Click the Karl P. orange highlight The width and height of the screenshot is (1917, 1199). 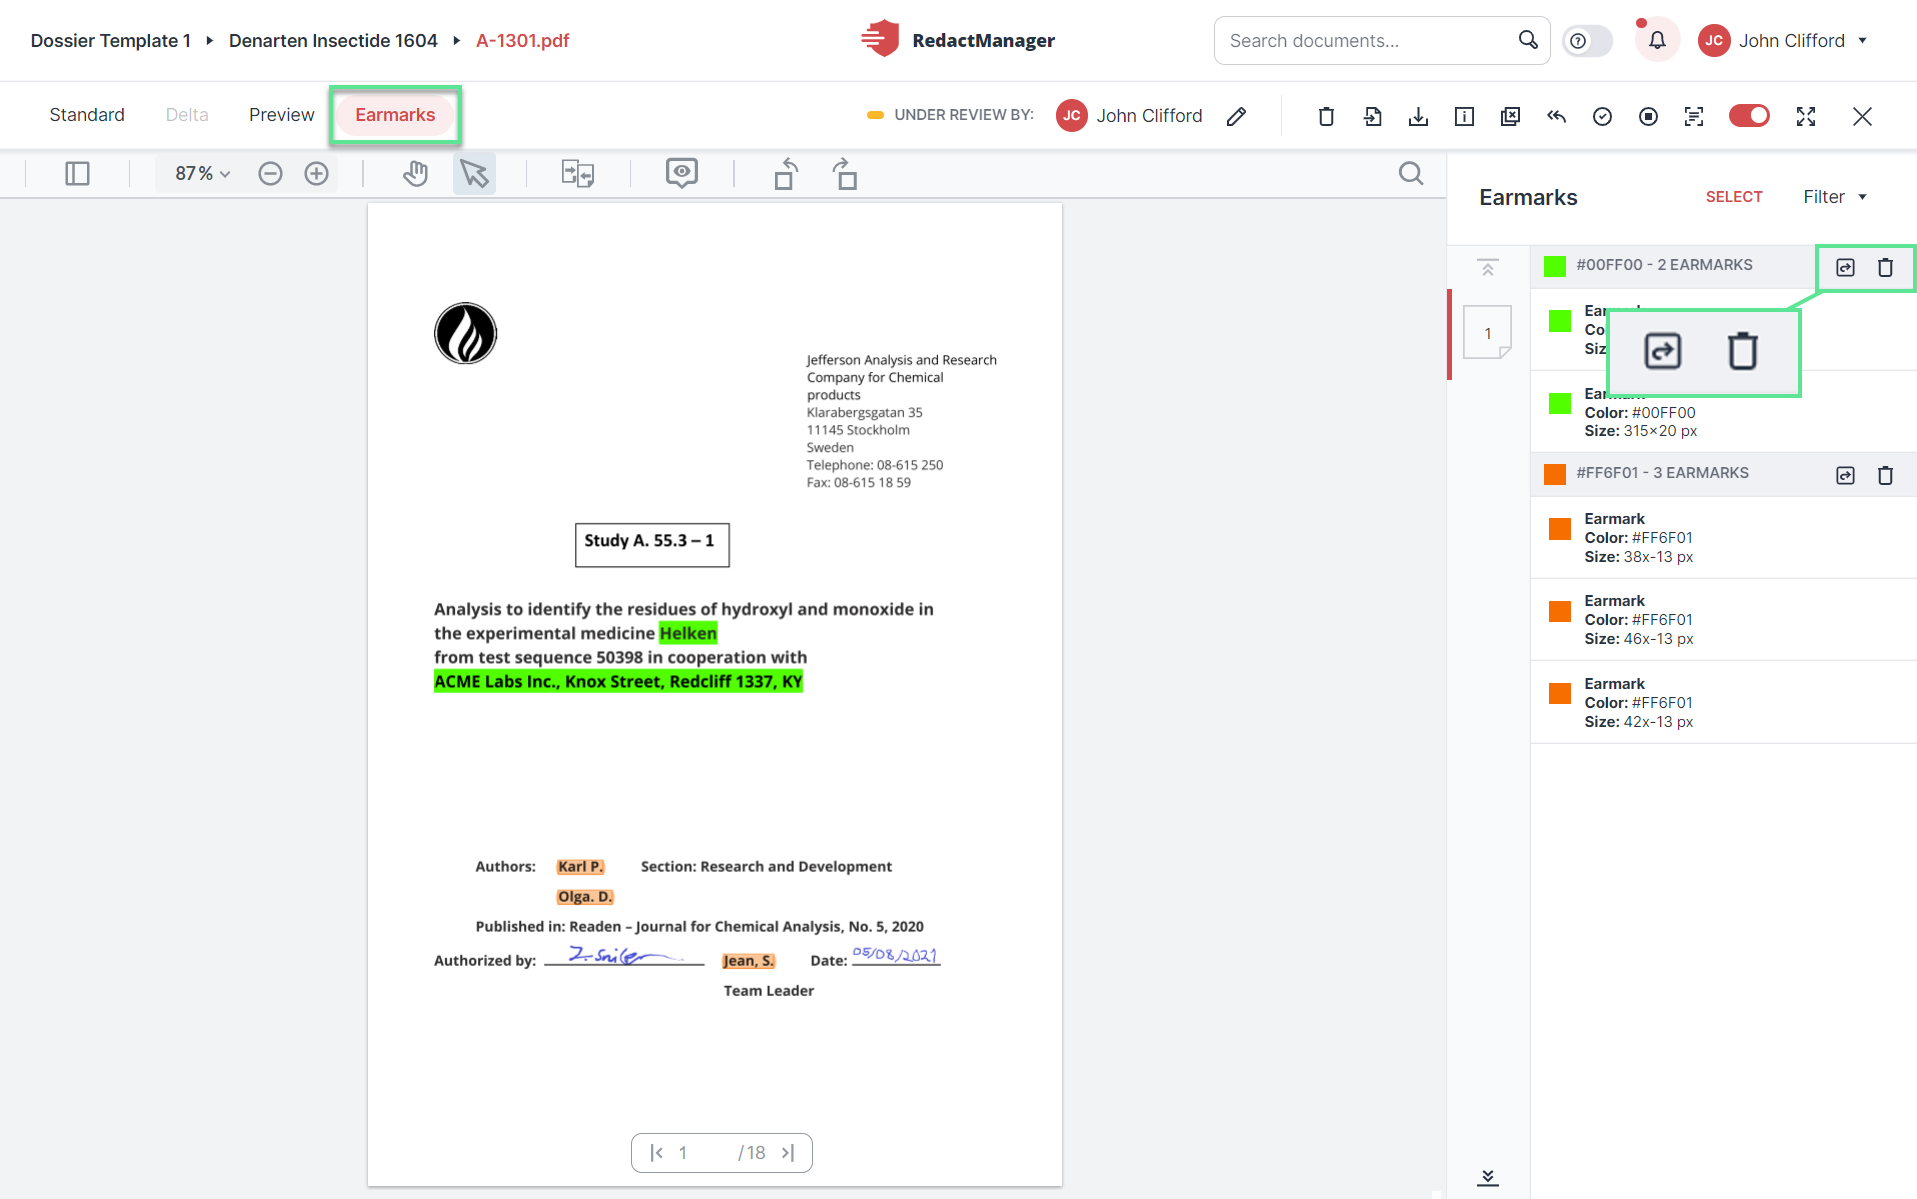click(580, 867)
